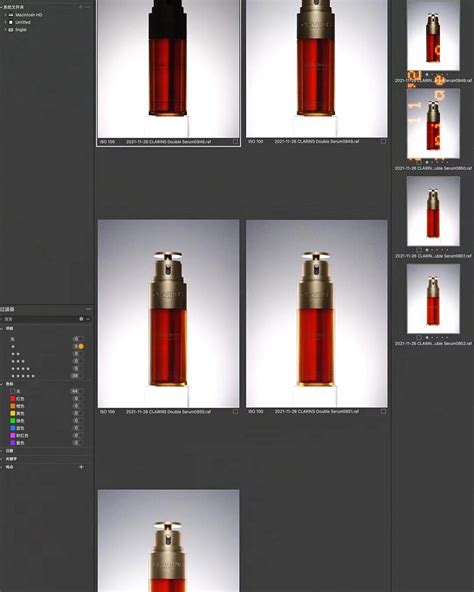Screen dimensions: 474x592
Task: Tick the checkbox under Serum0851 browser thumbnail
Action: [x=418, y=250]
